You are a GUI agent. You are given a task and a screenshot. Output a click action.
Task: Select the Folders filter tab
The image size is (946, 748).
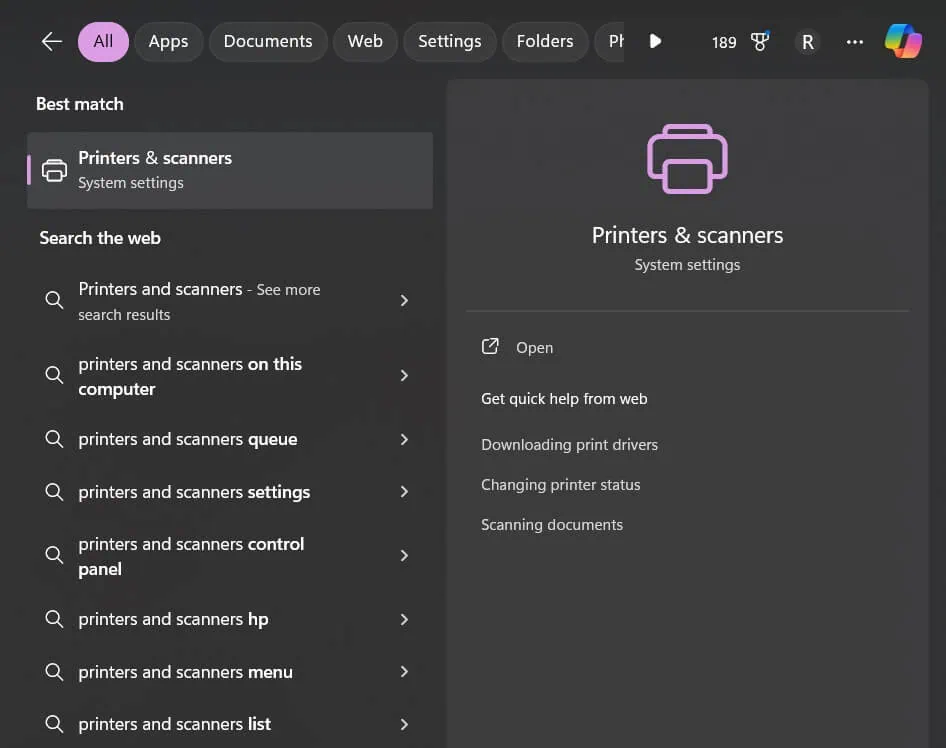point(545,42)
